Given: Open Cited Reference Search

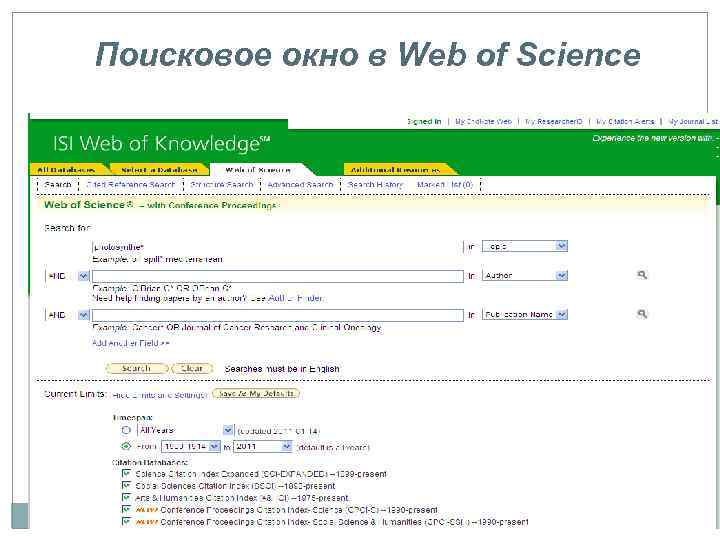Looking at the screenshot, I should point(131,185).
